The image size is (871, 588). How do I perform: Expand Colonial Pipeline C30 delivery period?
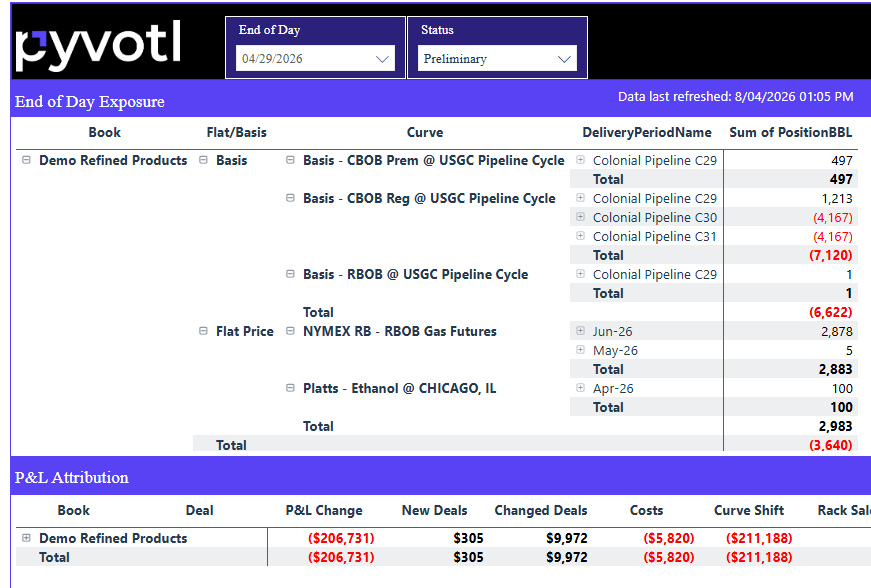pyautogui.click(x=580, y=217)
